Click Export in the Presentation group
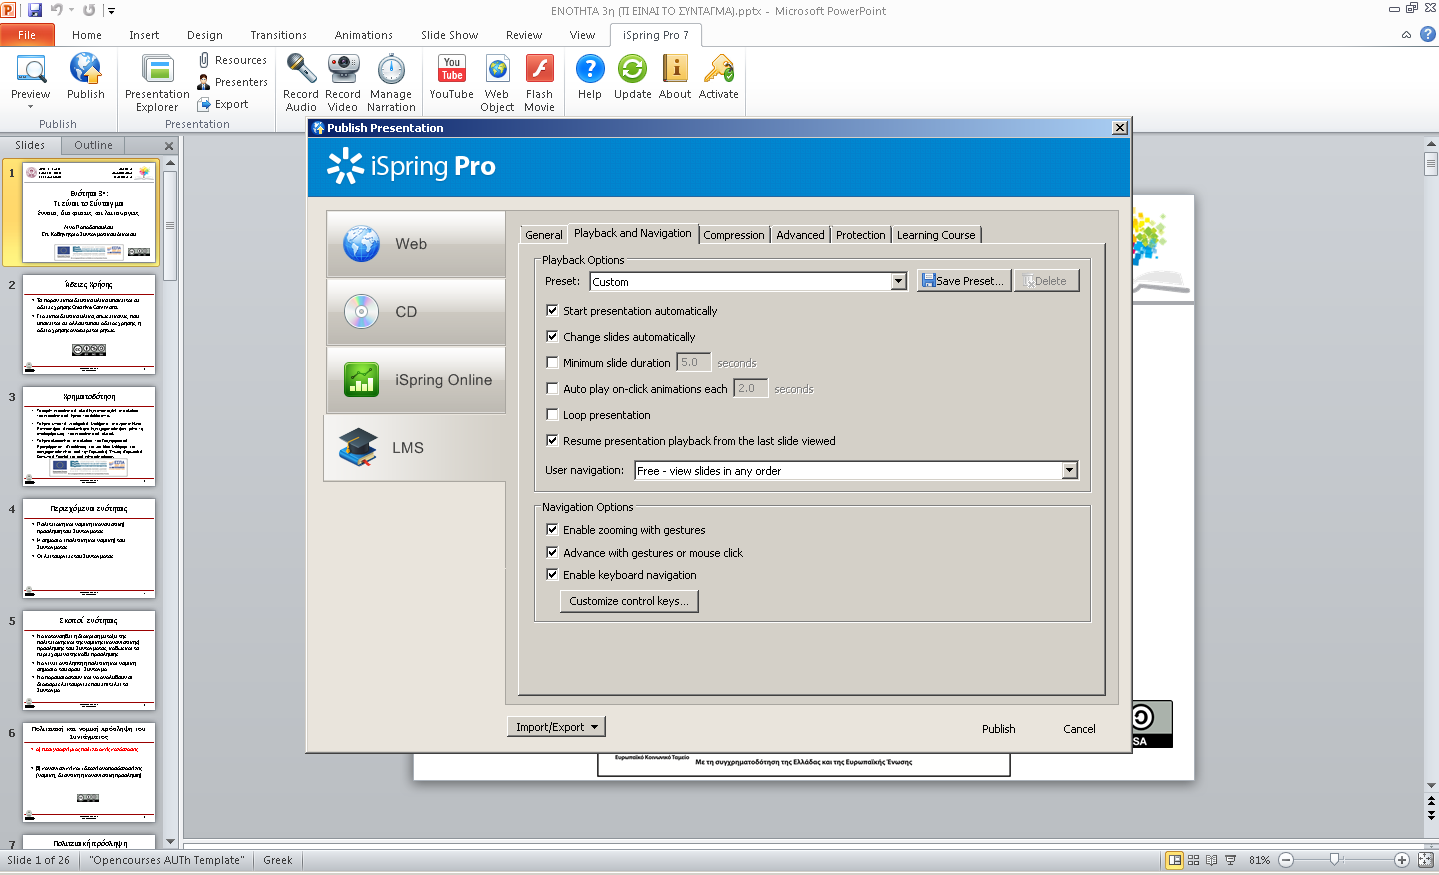This screenshot has height=875, width=1439. tap(224, 104)
